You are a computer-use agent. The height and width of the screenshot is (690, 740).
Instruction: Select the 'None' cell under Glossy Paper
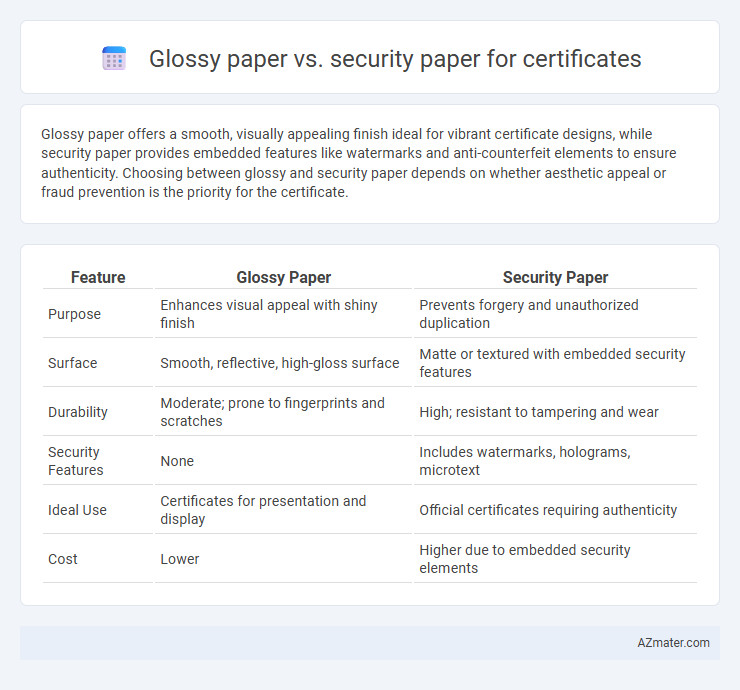coord(284,461)
